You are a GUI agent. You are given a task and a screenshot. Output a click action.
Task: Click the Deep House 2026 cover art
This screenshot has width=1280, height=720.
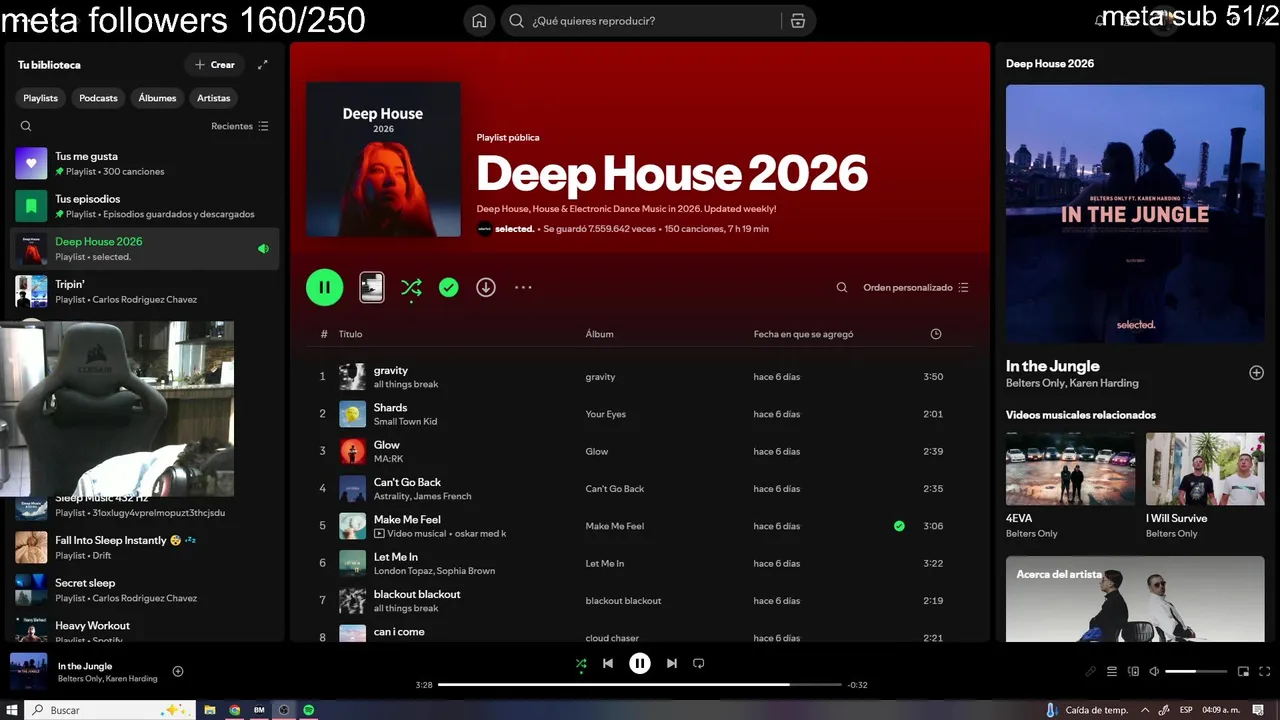[x=383, y=159]
